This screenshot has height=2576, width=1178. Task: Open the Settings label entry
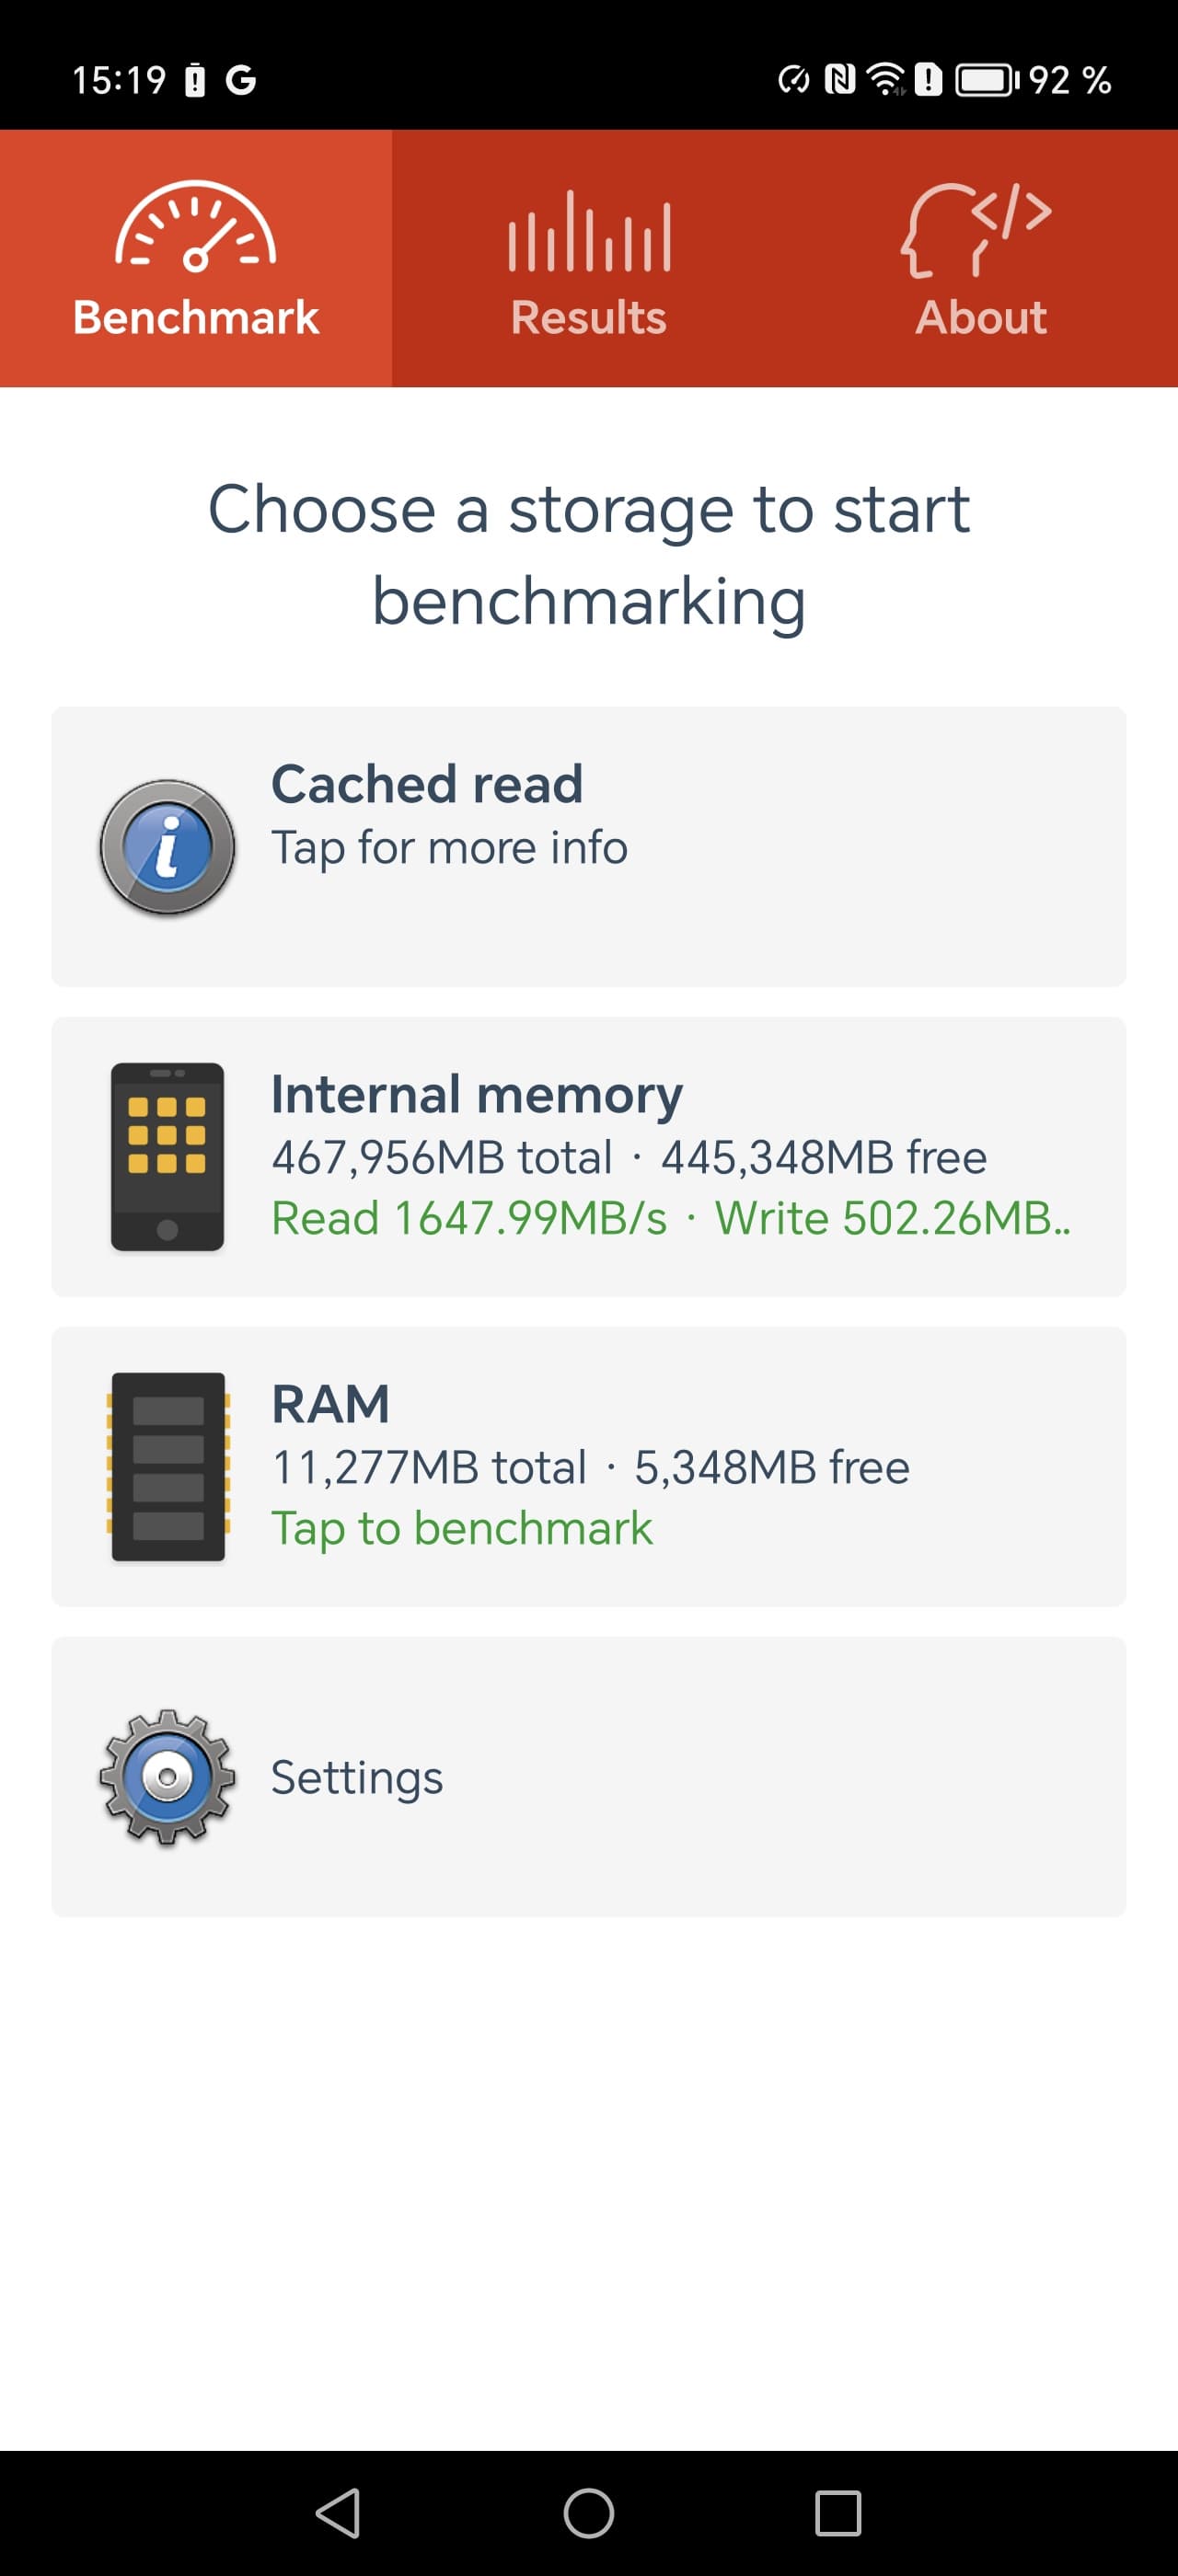[357, 1777]
